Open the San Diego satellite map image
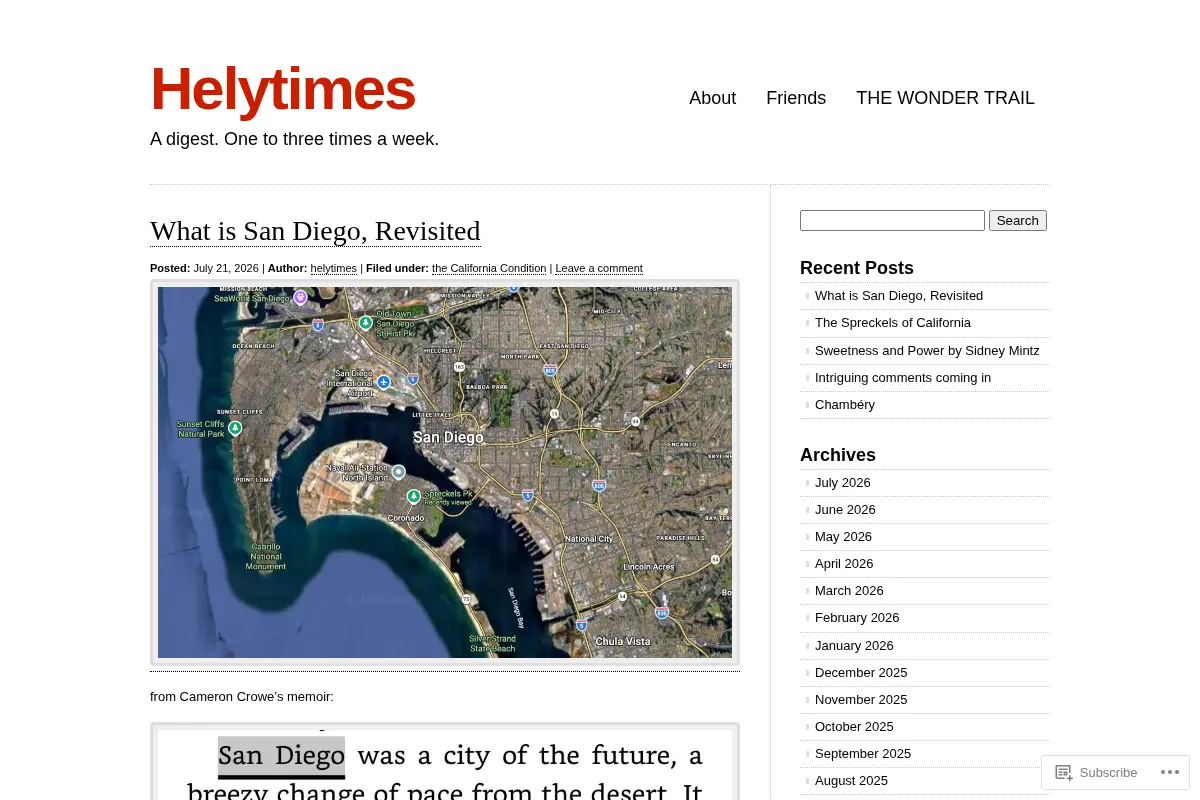The height and width of the screenshot is (800, 1200). [x=445, y=472]
